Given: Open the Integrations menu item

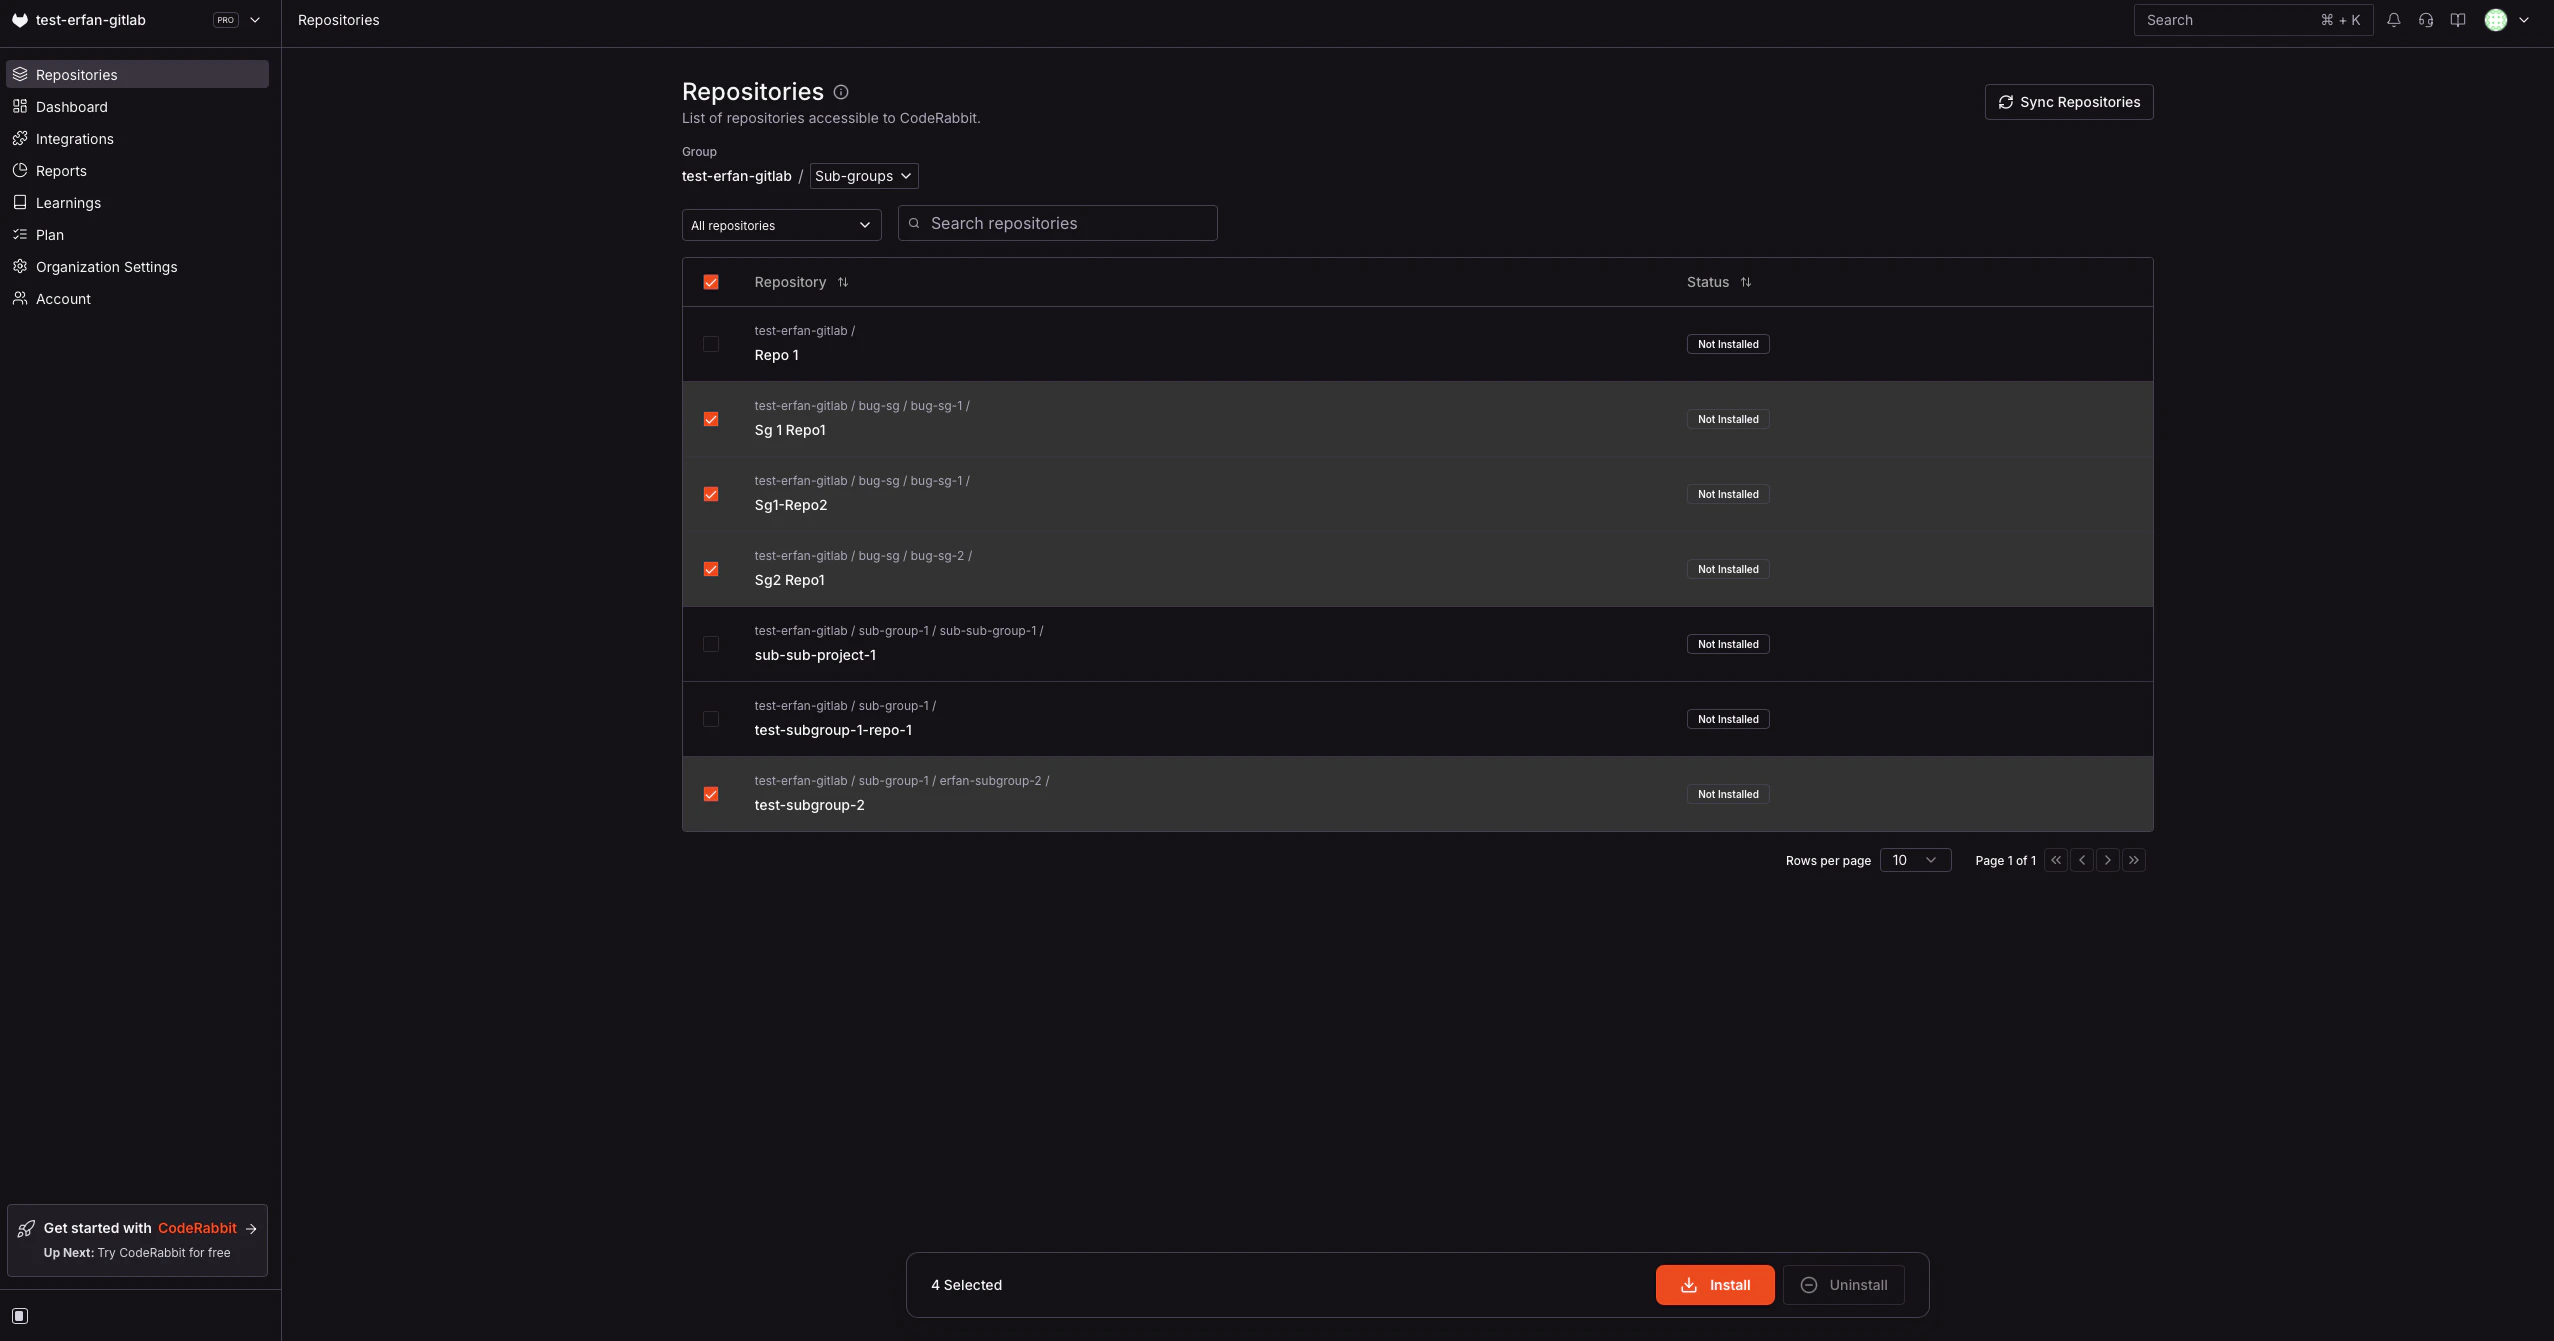Looking at the screenshot, I should [137, 138].
